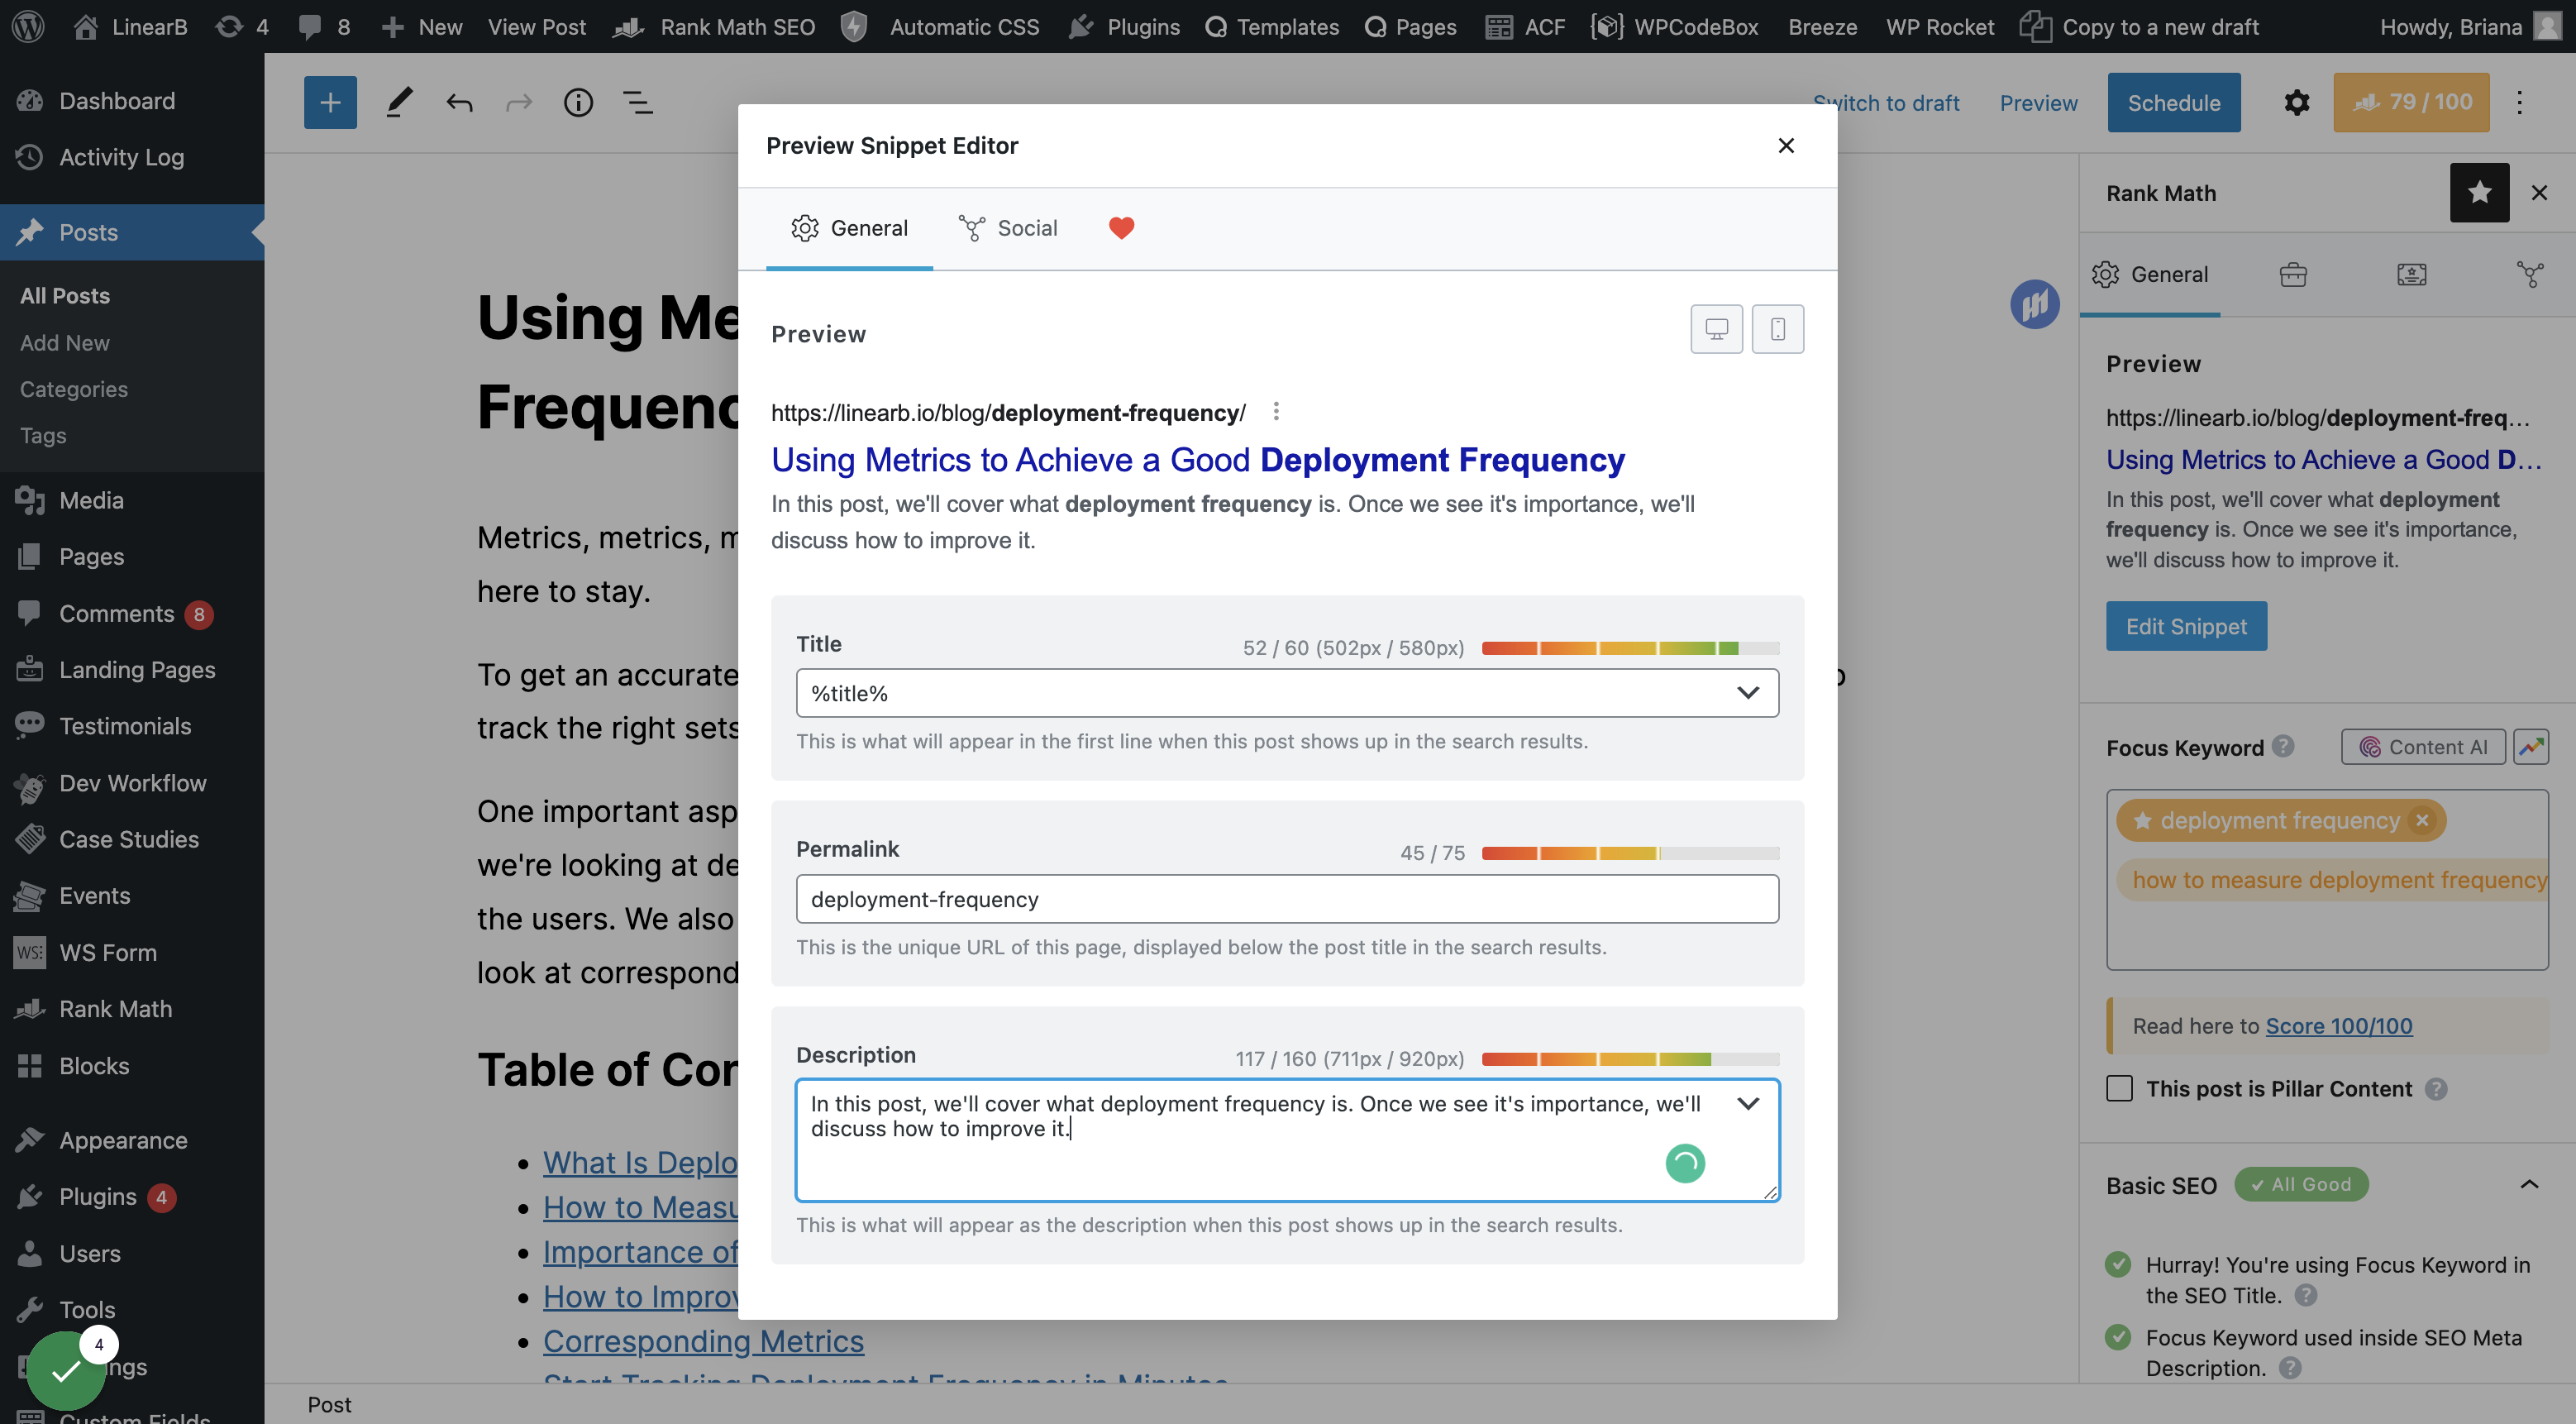Select the General tab in snippet editor
The height and width of the screenshot is (1424, 2576).
(849, 228)
